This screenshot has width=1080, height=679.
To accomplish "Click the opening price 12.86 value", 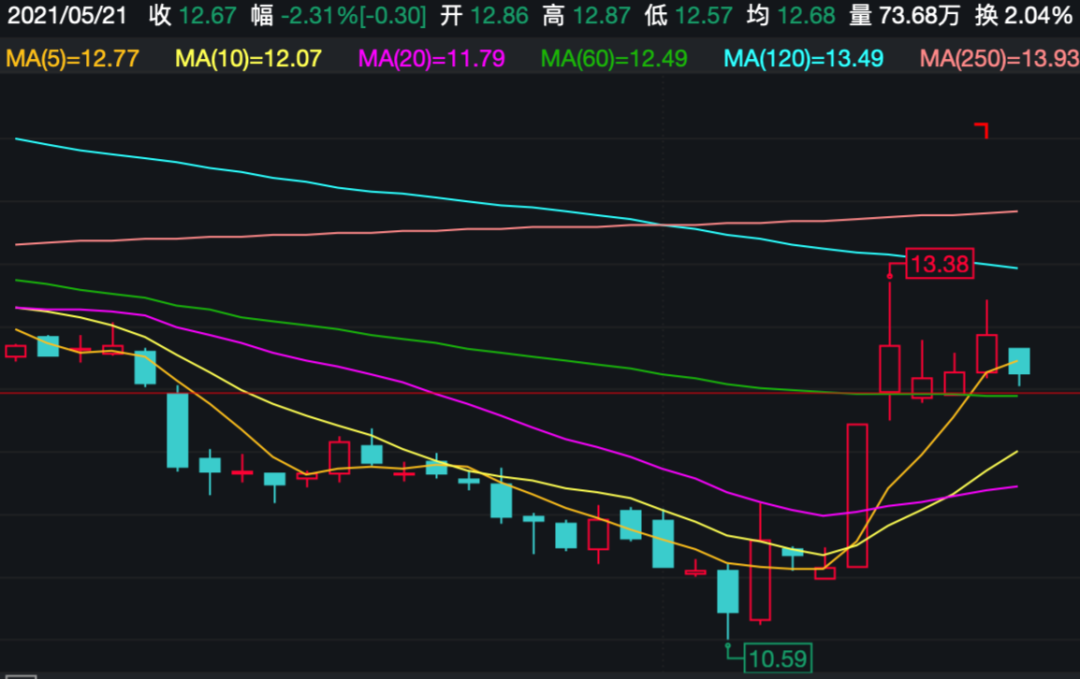I will click(x=497, y=16).
